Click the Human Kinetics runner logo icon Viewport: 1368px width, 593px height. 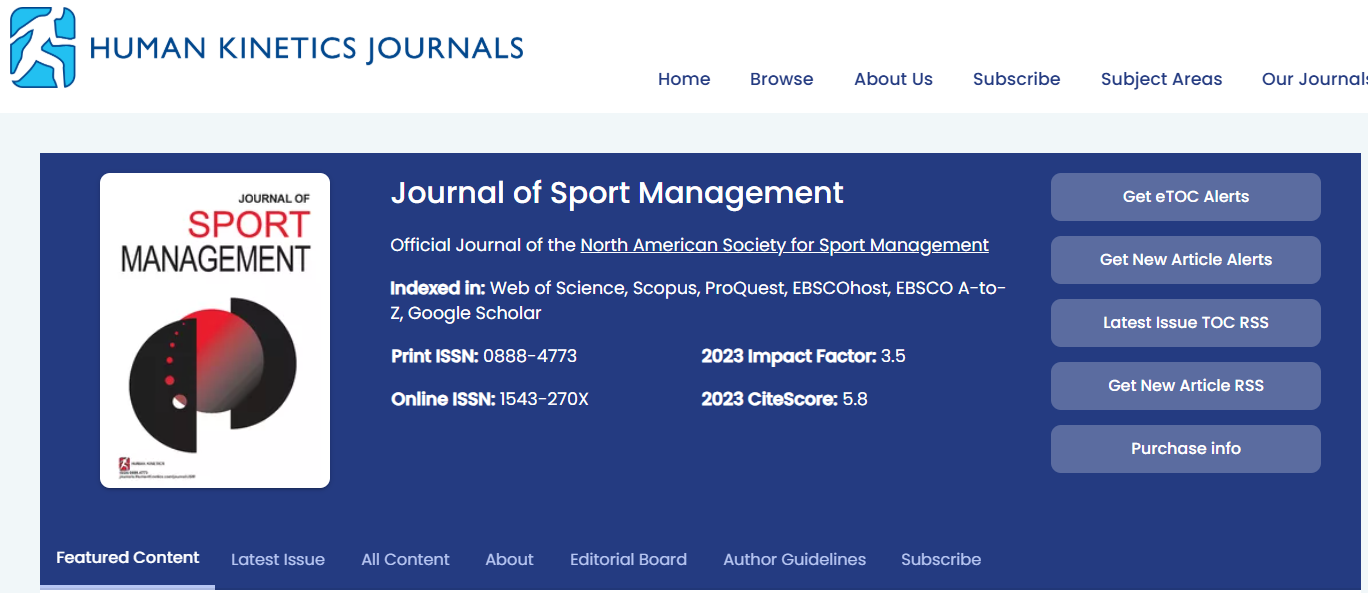43,47
